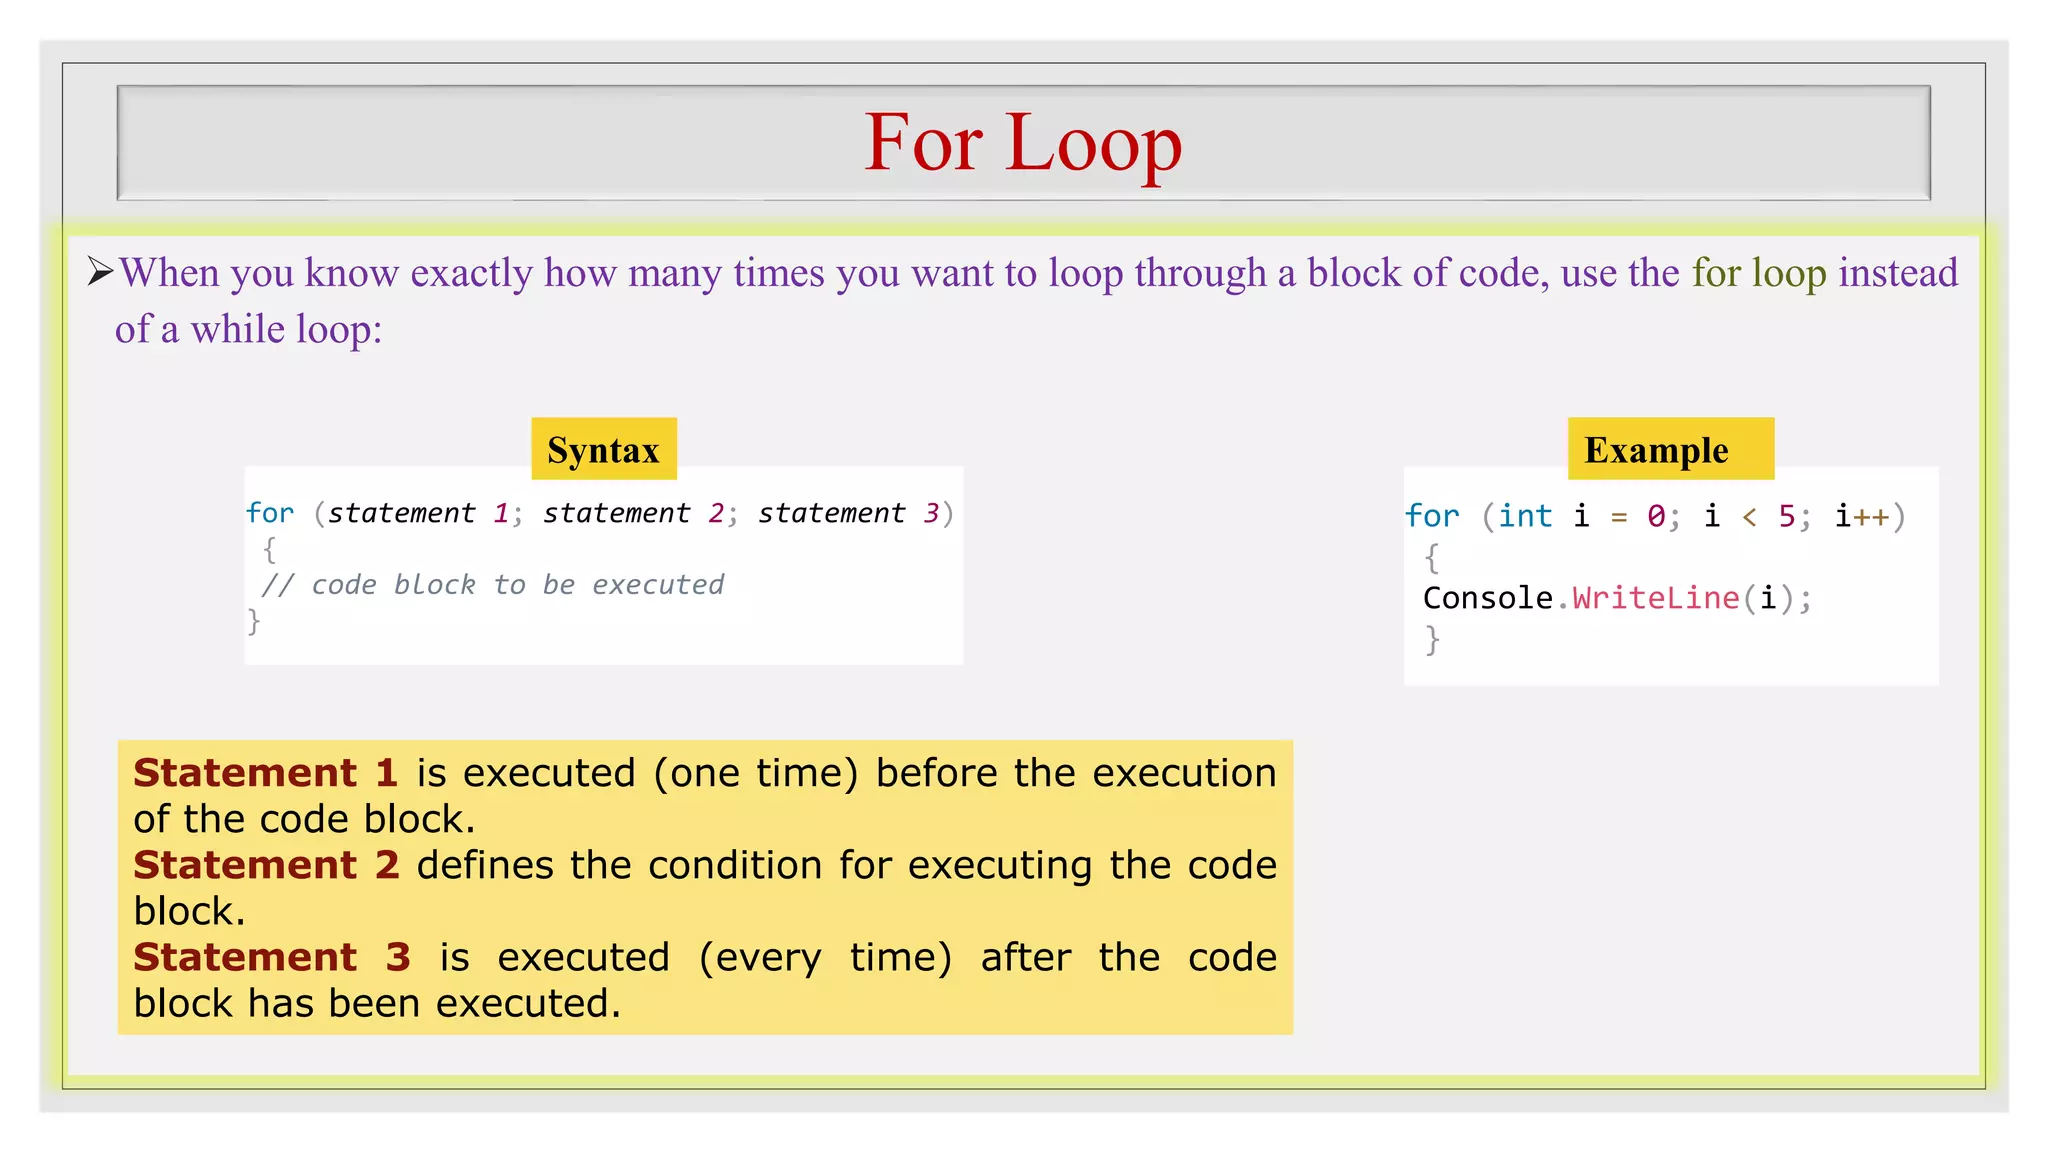Click the bold 'Statement 3' heading
Image resolution: width=2048 pixels, height=1152 pixels.
tap(272, 957)
